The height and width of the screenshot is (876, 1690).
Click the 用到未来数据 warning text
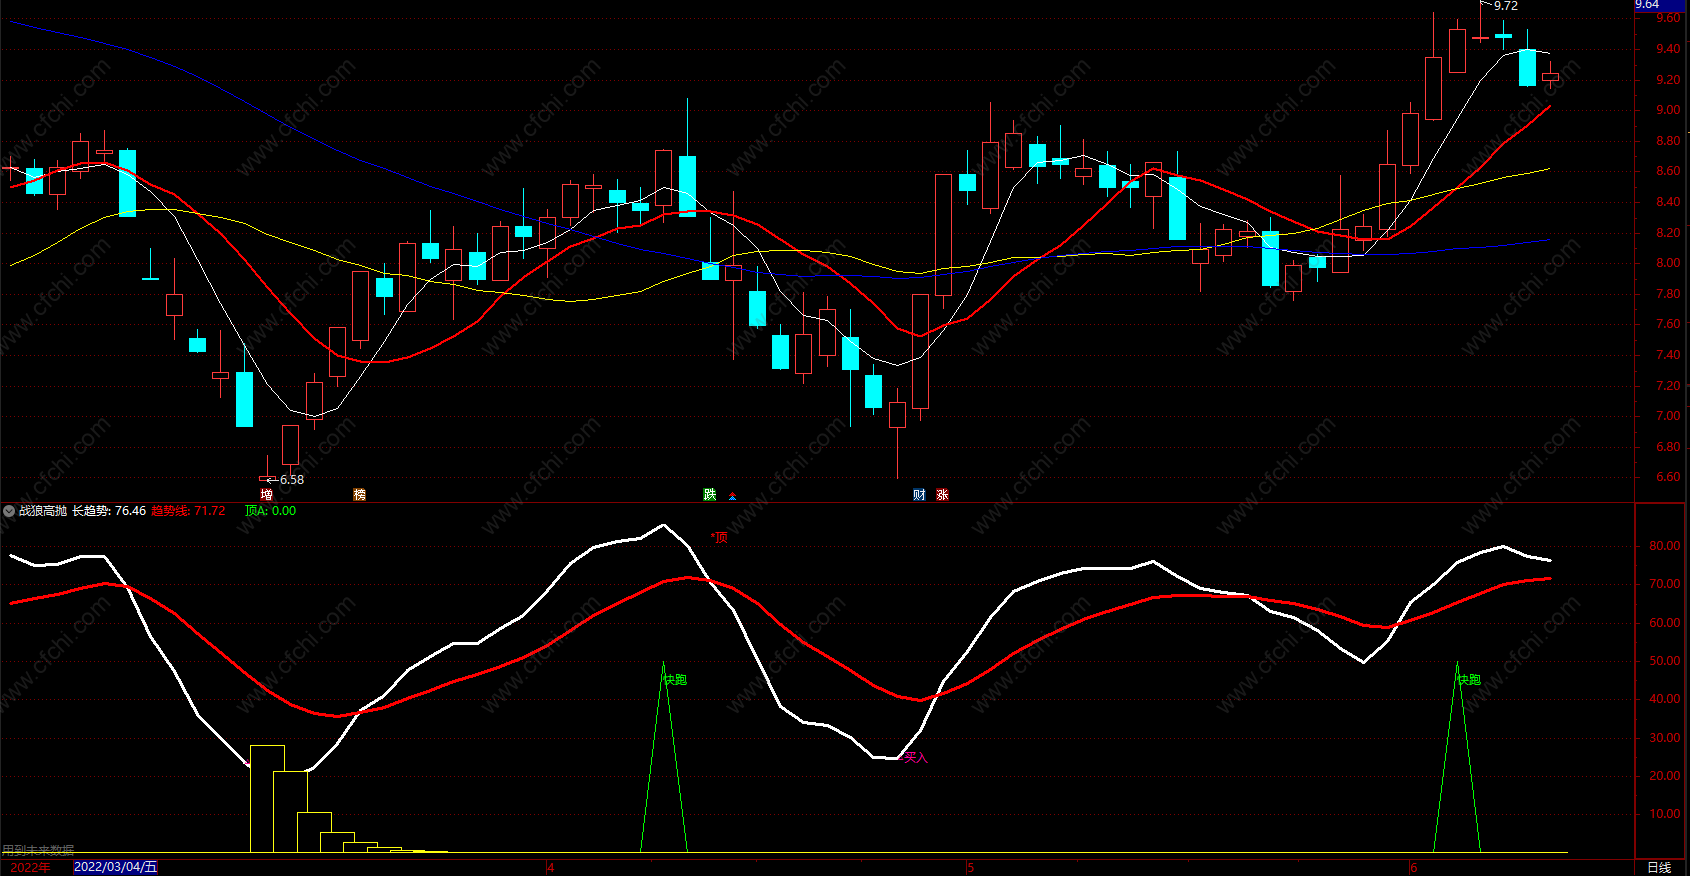pos(38,850)
